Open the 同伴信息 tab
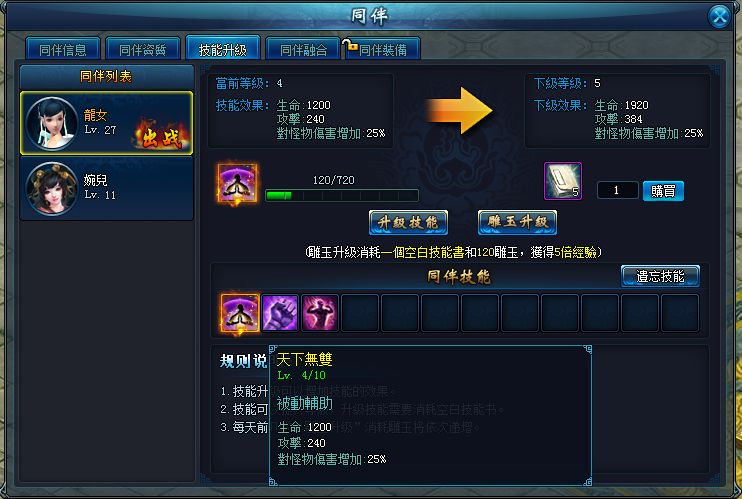This screenshot has height=499, width=742. point(63,49)
